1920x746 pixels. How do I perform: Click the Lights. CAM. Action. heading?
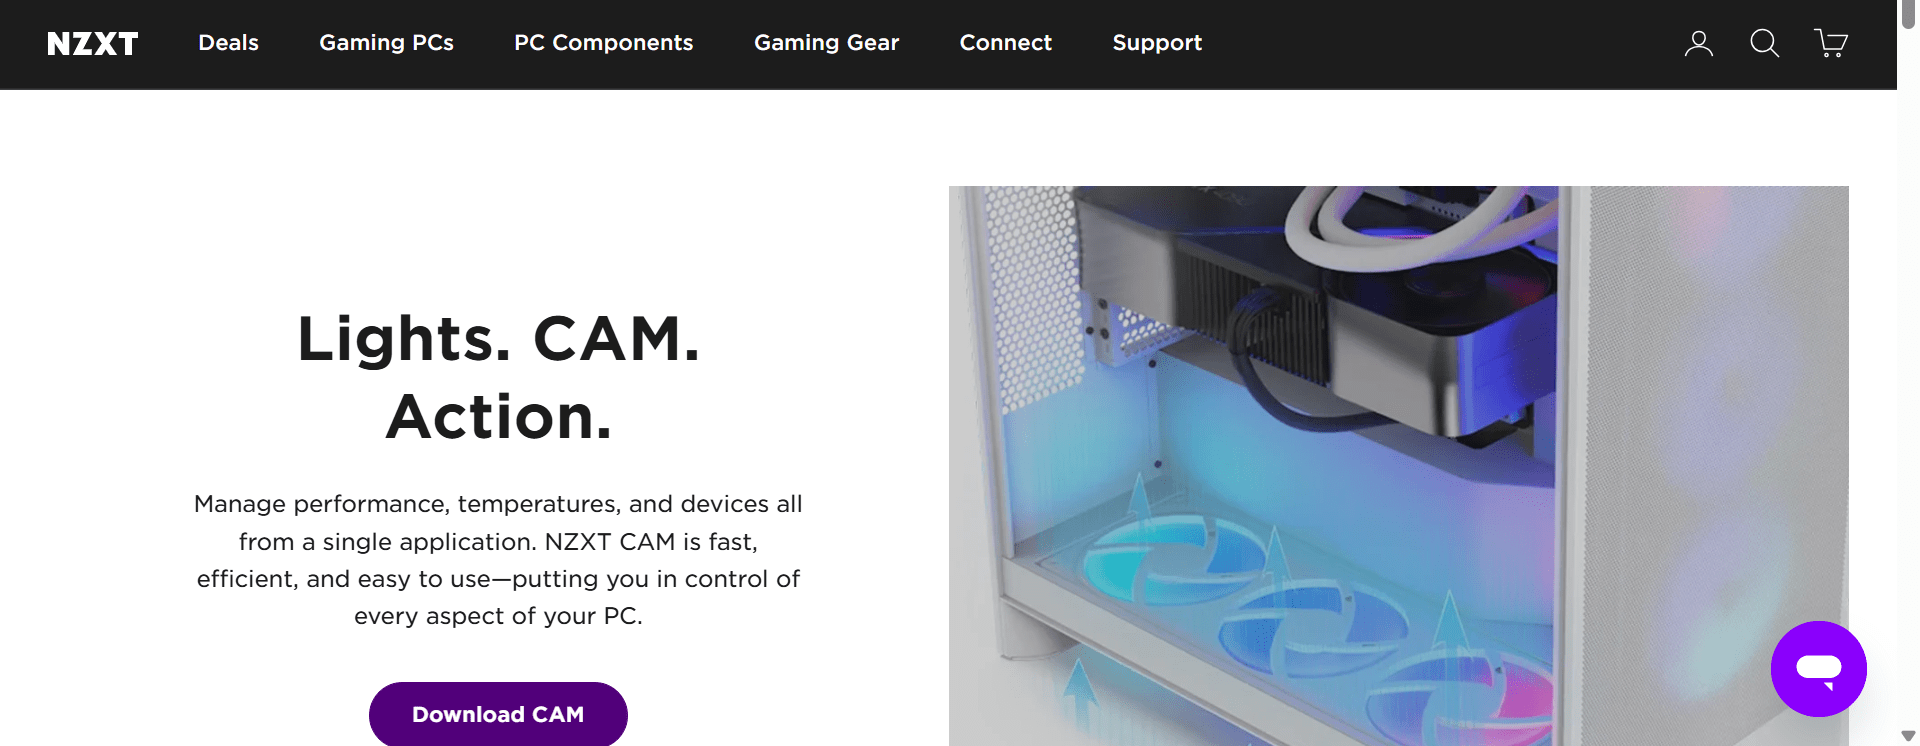tap(498, 377)
